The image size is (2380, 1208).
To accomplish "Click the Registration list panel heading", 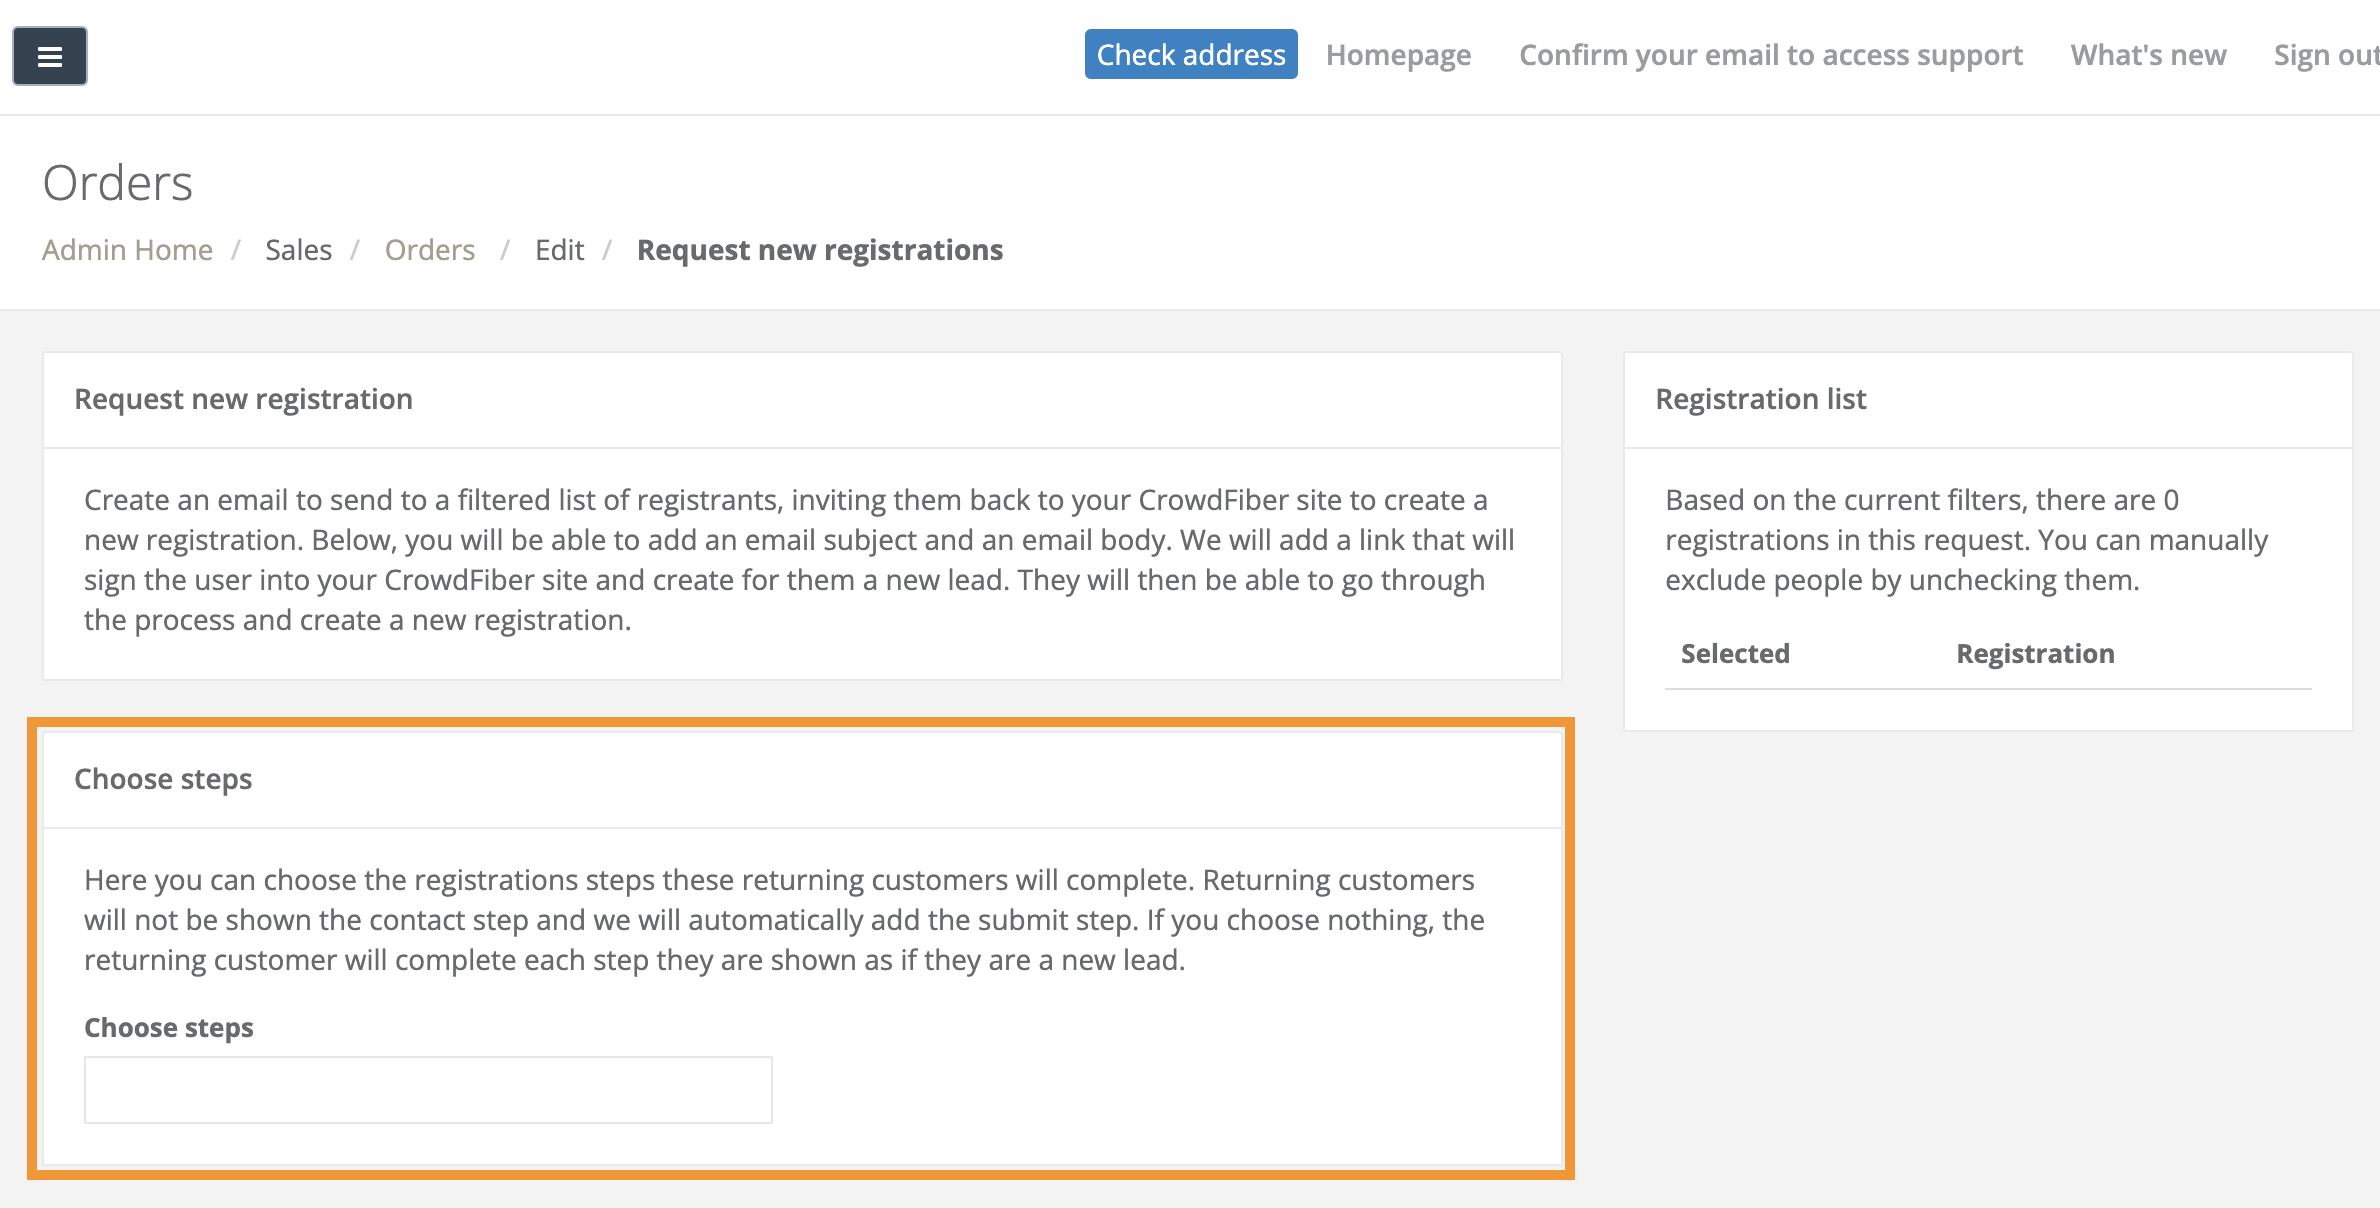I will coord(1760,399).
